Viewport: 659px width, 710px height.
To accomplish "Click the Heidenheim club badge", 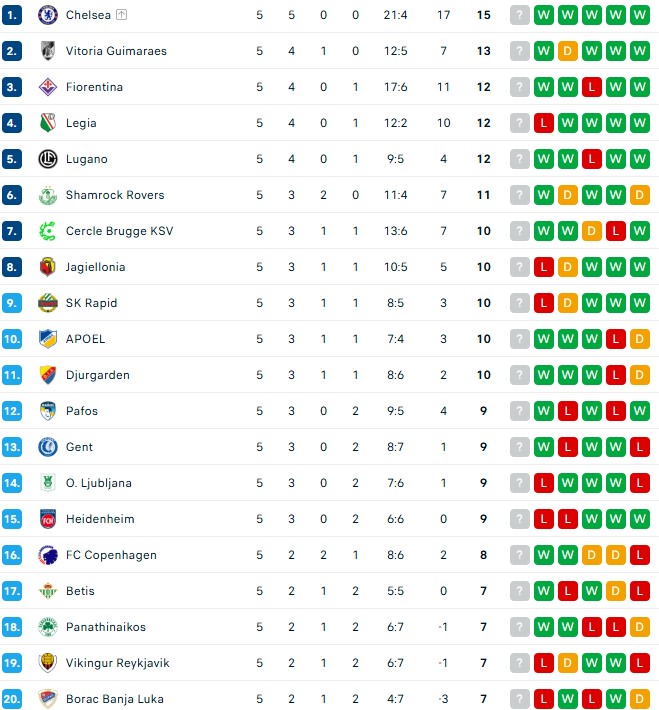I will pos(48,519).
